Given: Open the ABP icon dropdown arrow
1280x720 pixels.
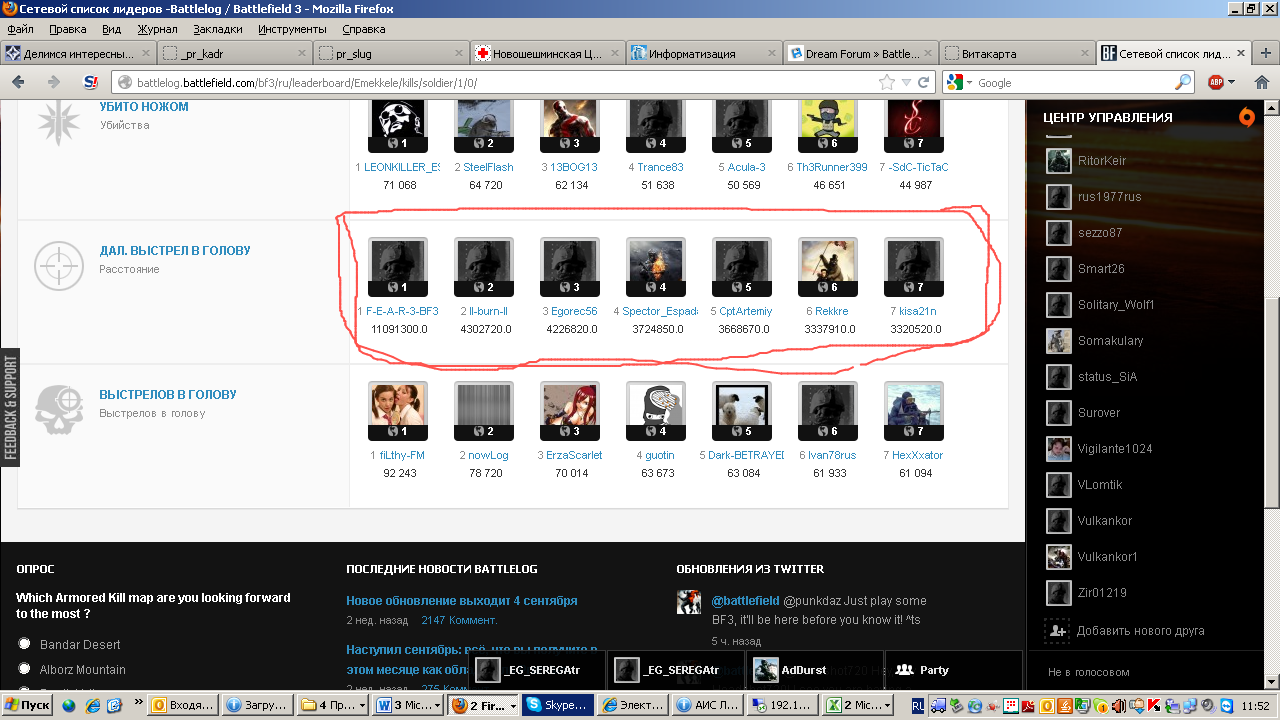Looking at the screenshot, I should (1232, 83).
